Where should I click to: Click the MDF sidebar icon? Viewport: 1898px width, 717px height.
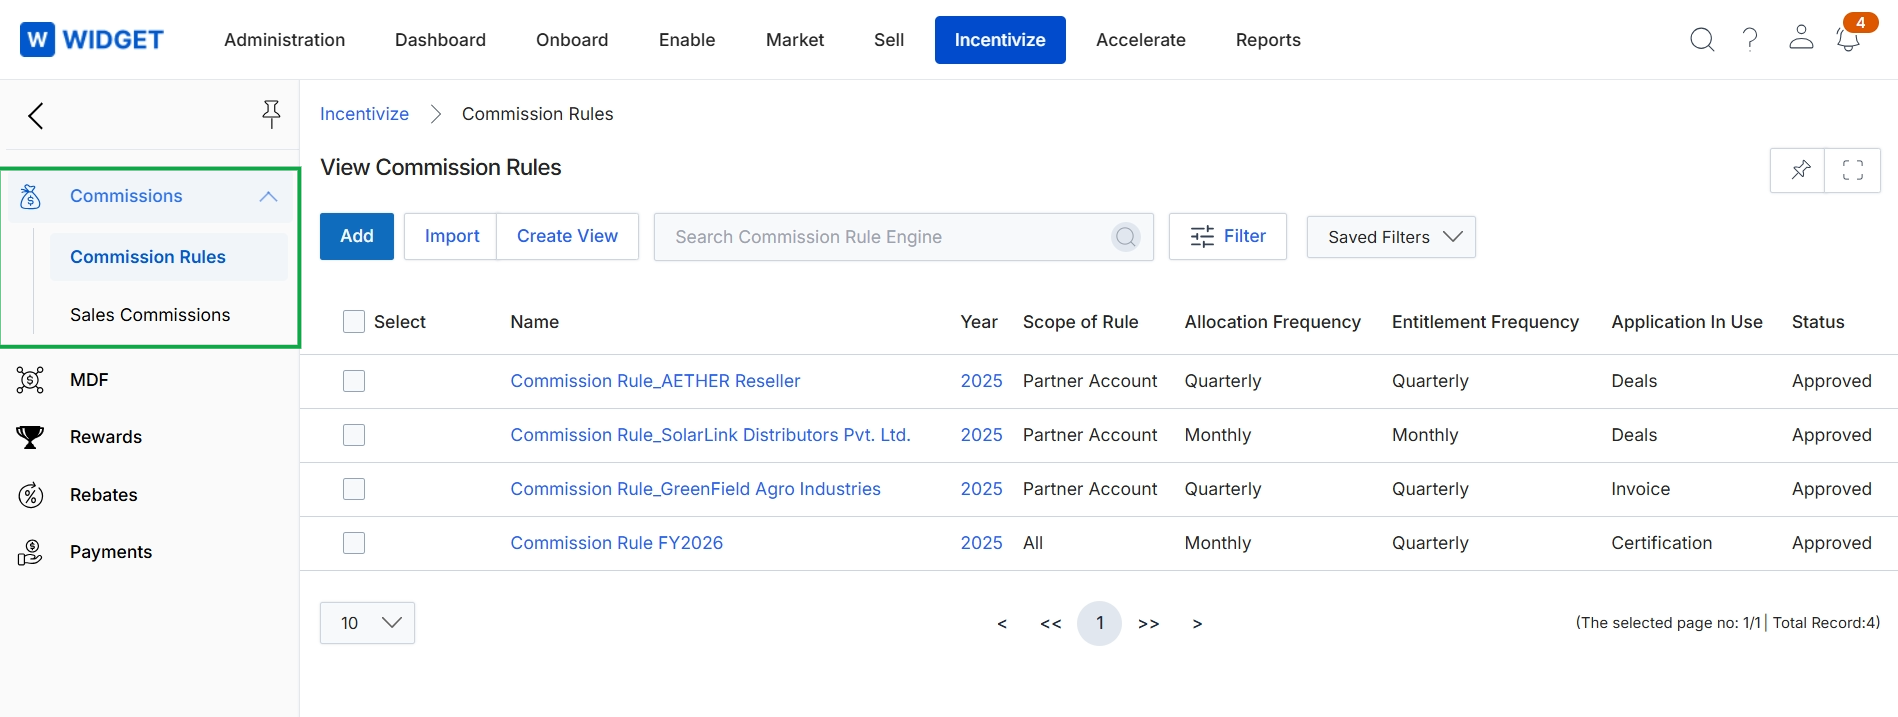point(30,380)
